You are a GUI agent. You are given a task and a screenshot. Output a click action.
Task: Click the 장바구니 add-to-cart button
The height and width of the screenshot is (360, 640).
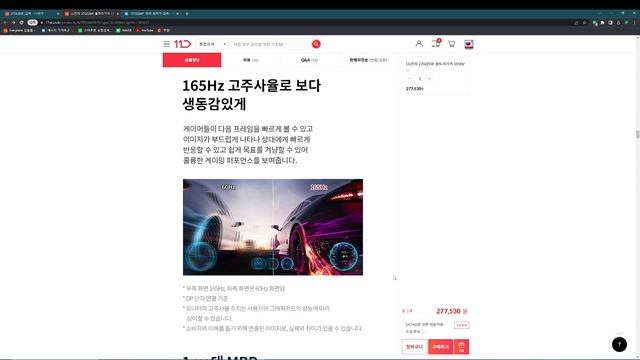pyautogui.click(x=414, y=347)
